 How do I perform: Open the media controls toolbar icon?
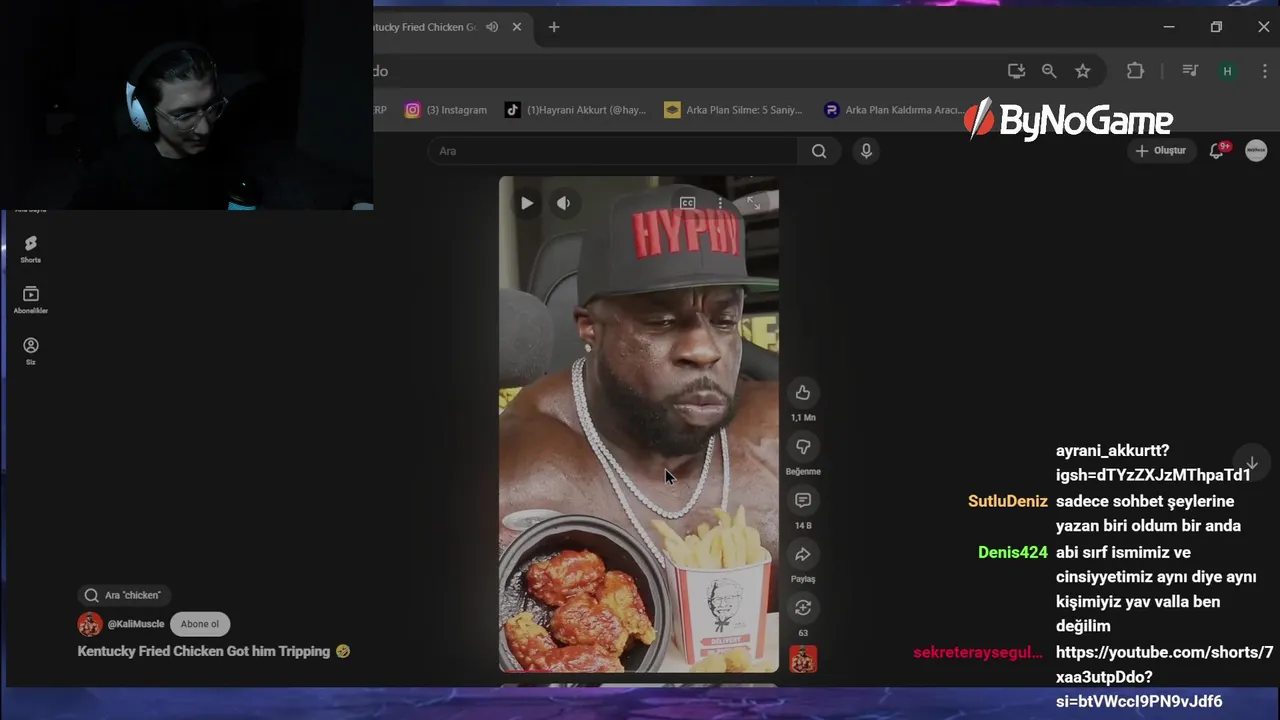coord(1190,71)
